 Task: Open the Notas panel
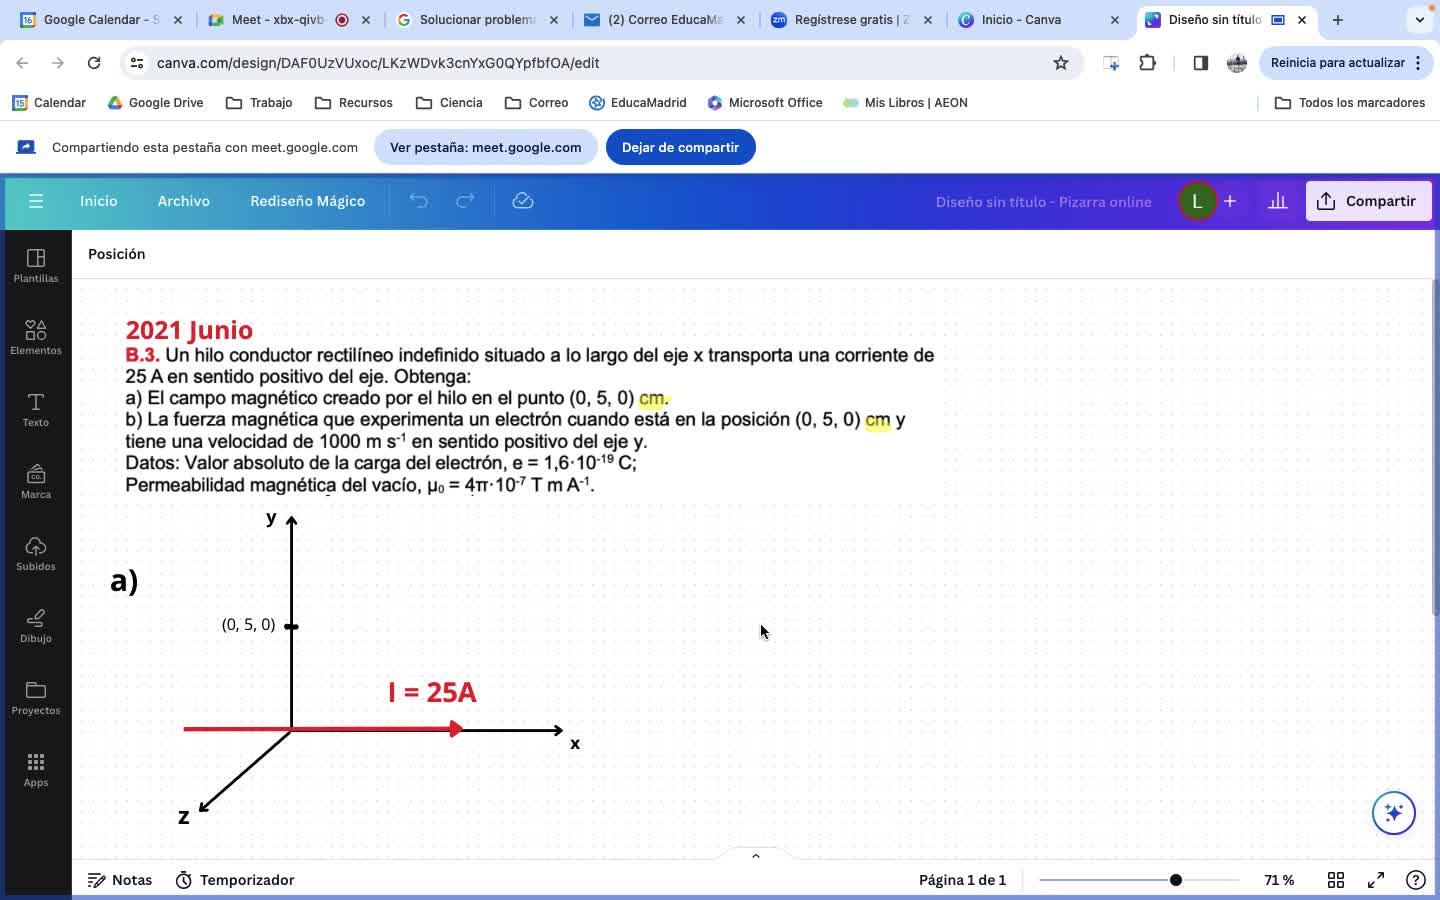120,880
